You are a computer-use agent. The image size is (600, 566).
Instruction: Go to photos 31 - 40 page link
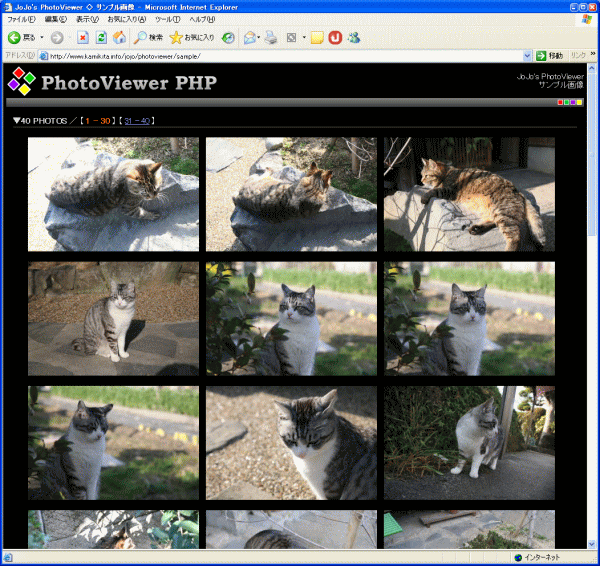(137, 121)
